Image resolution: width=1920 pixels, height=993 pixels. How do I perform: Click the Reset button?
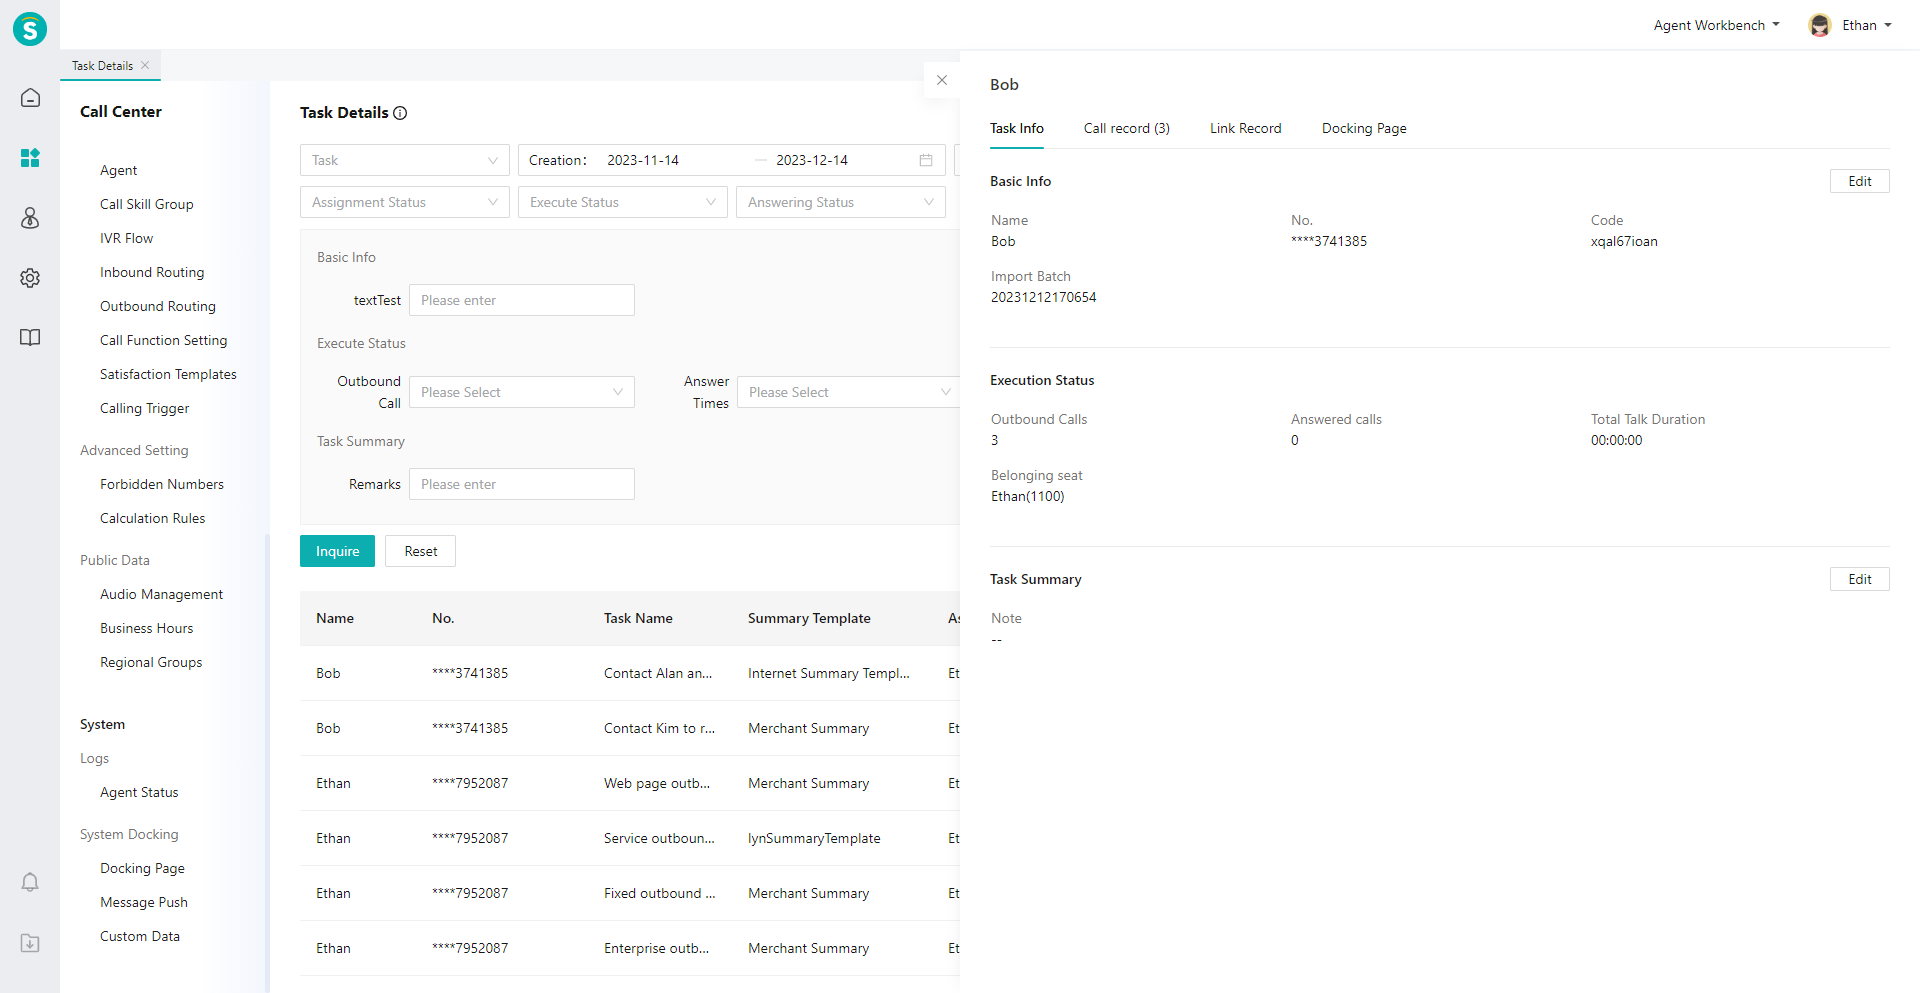pyautogui.click(x=421, y=551)
